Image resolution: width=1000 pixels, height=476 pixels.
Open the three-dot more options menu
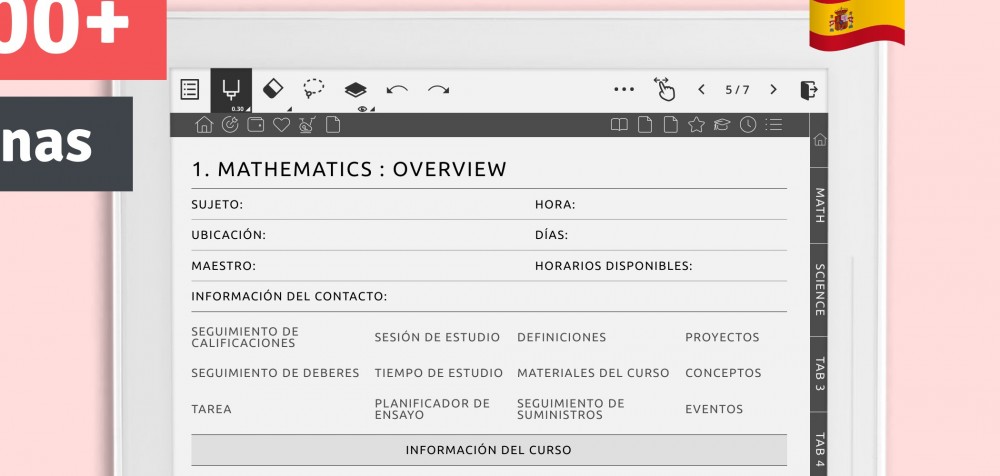coord(624,90)
